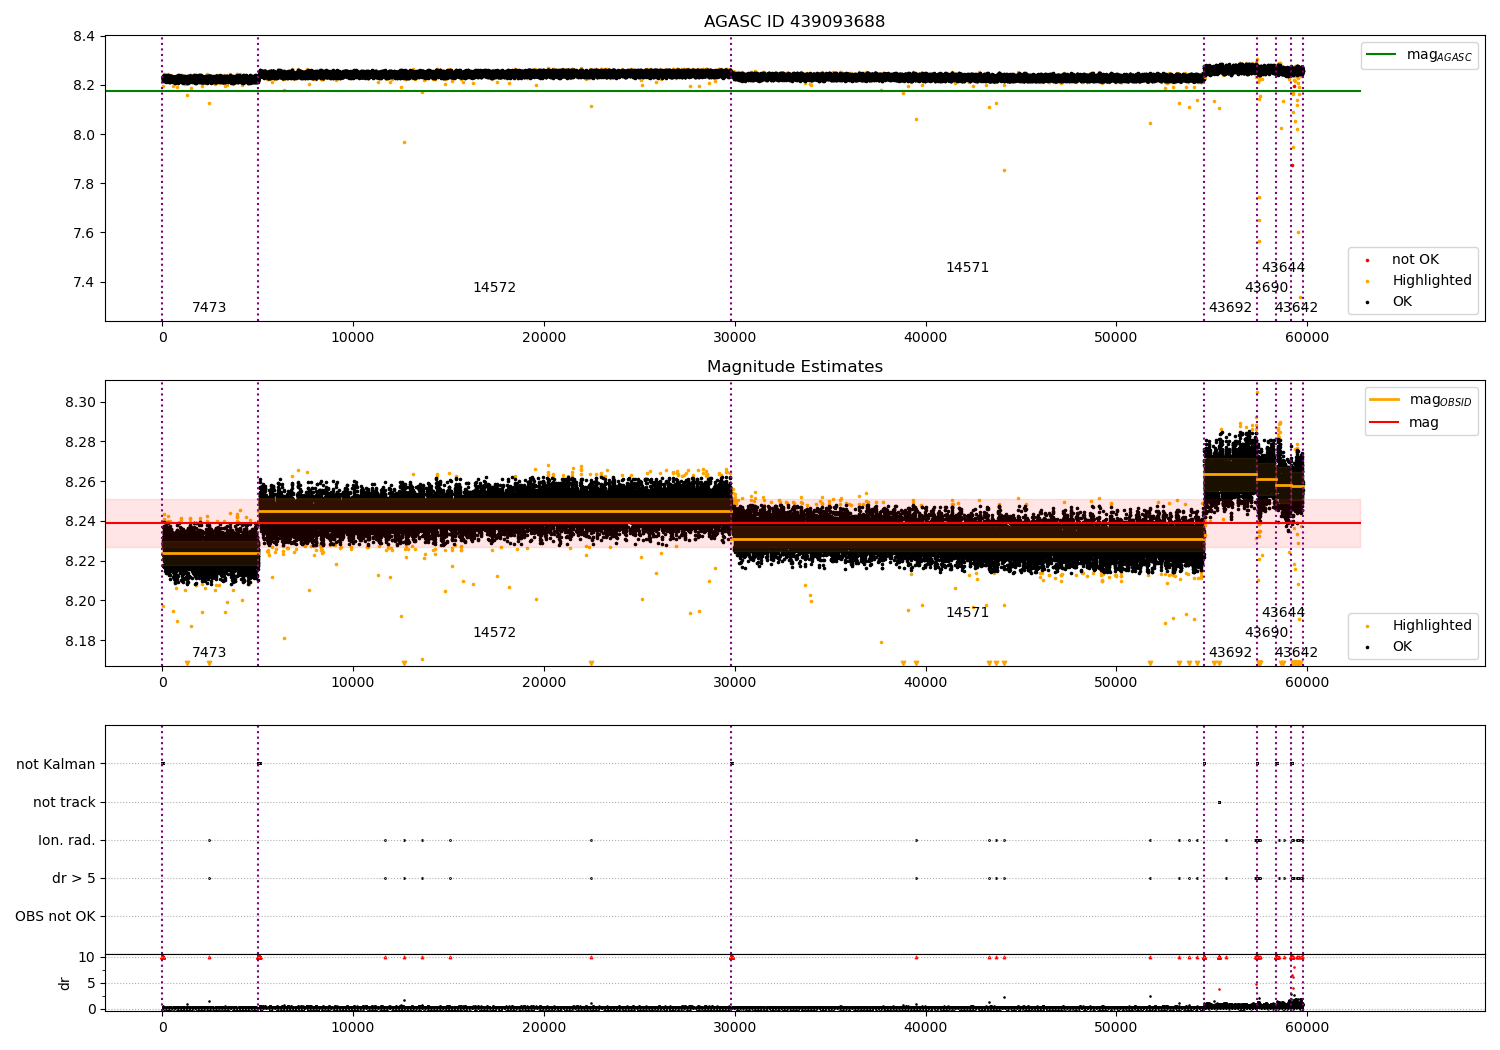Click the 8.24 y-axis tick in middle plot
This screenshot has height=1050, width=1500.
80,521
